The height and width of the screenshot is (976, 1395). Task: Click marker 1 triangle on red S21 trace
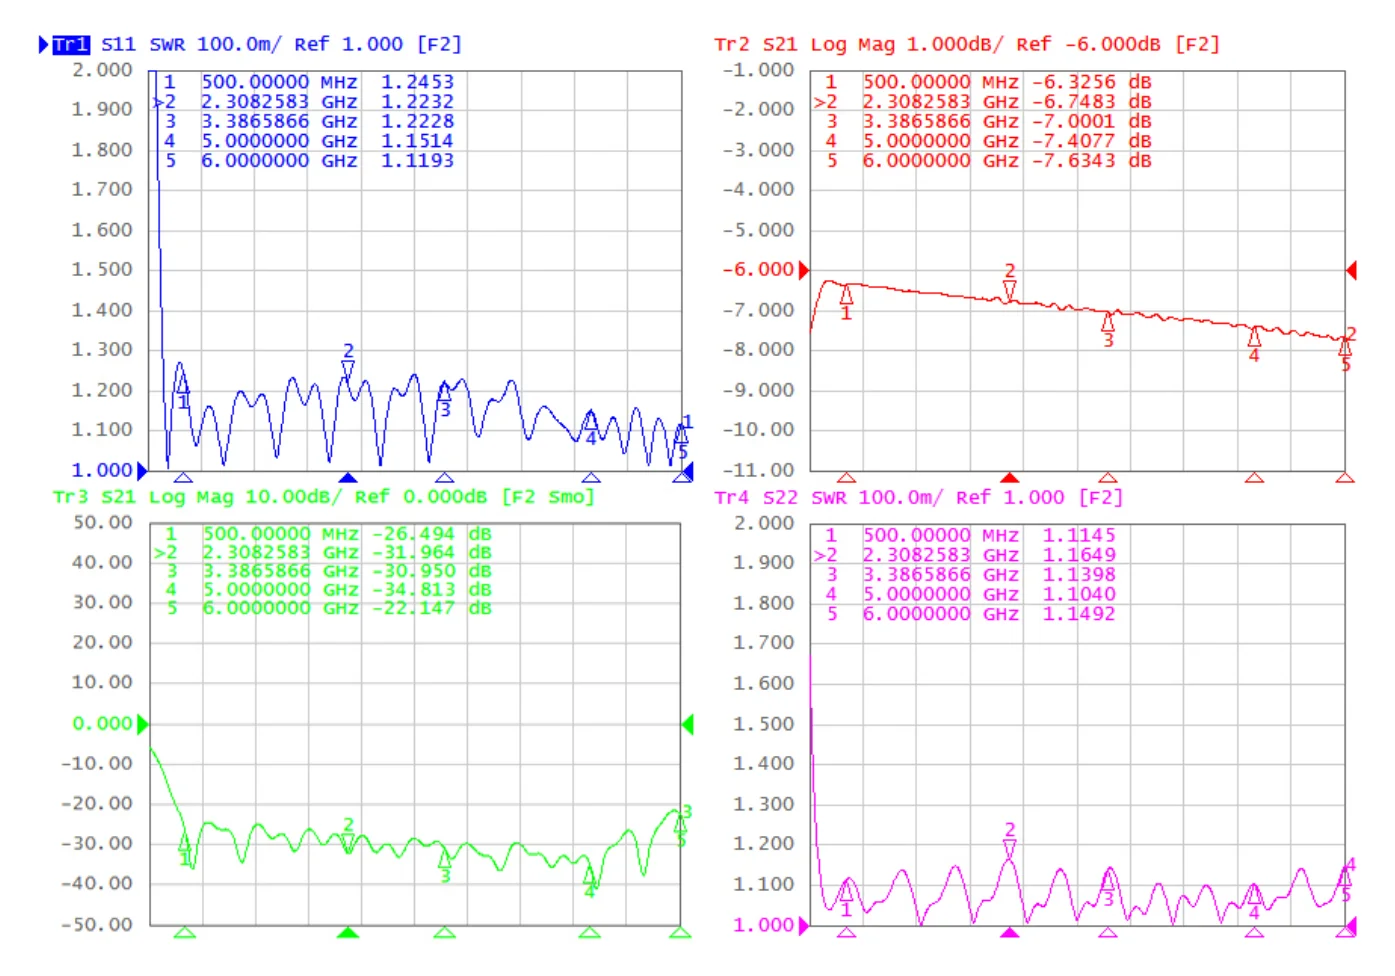tap(847, 295)
